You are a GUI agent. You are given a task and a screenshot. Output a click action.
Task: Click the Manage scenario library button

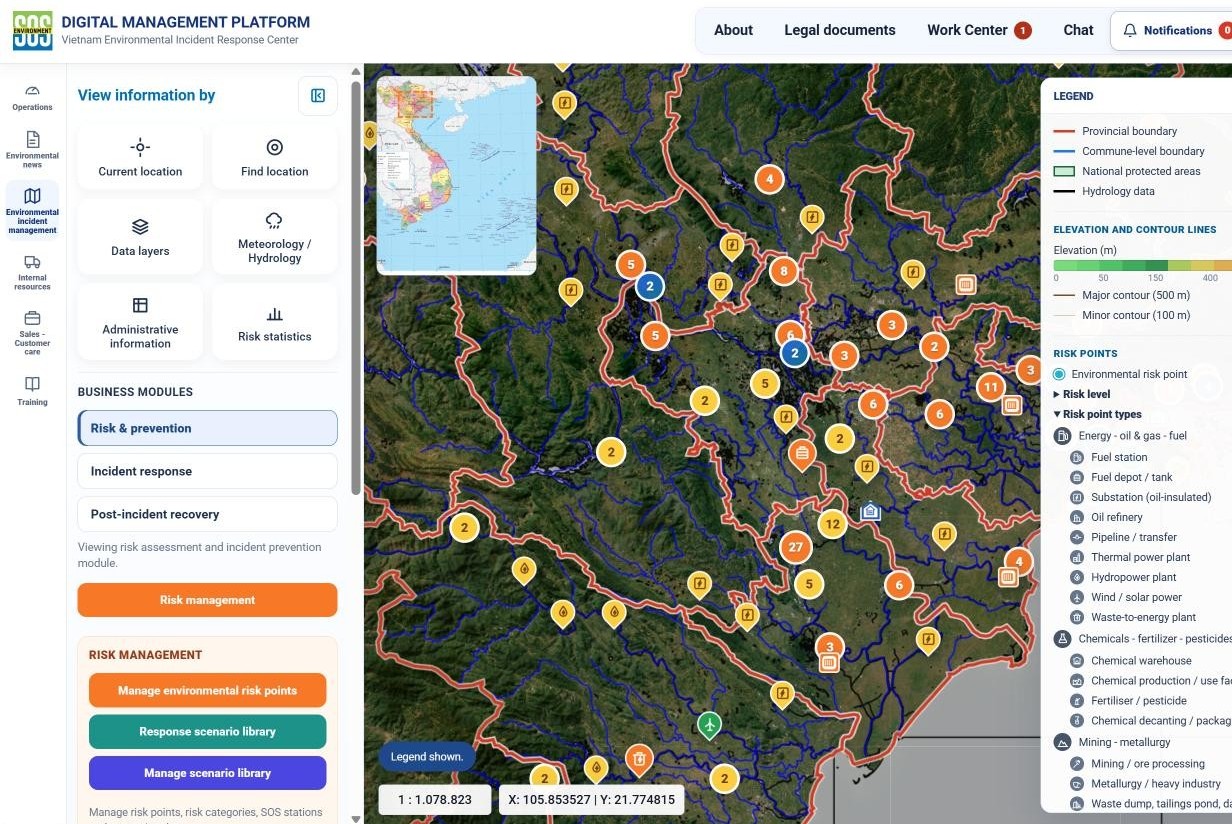coord(207,773)
